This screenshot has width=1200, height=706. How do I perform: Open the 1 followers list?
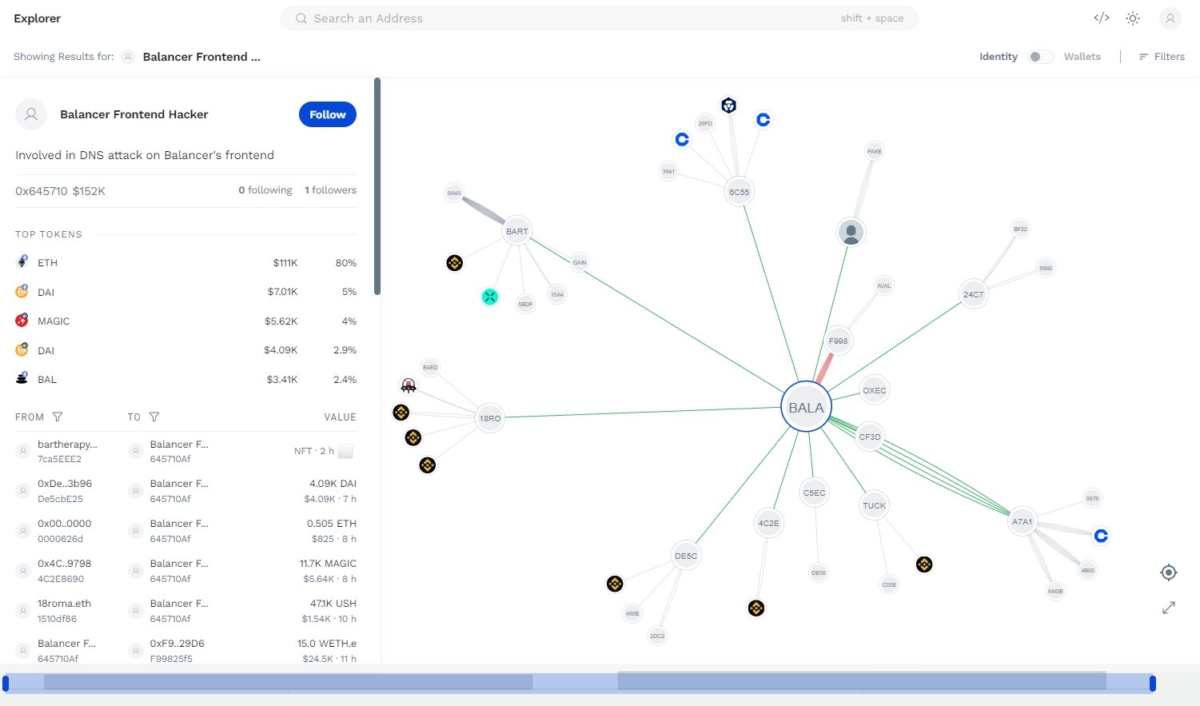click(x=330, y=190)
